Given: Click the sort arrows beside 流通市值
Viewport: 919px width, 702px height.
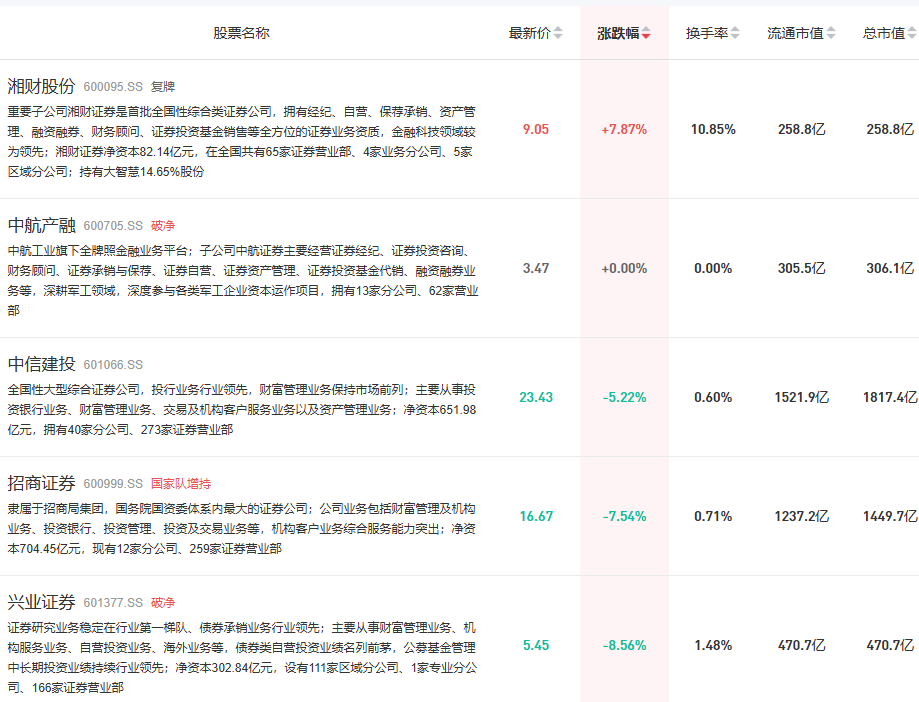Looking at the screenshot, I should point(831,33).
